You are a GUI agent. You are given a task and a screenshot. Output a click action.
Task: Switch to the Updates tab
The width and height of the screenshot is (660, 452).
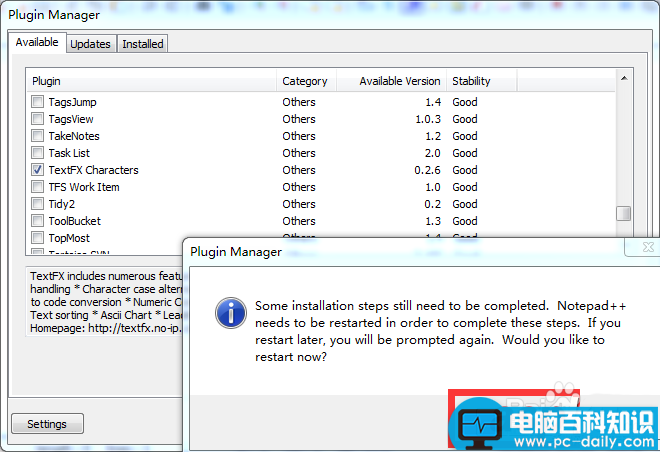pos(90,44)
